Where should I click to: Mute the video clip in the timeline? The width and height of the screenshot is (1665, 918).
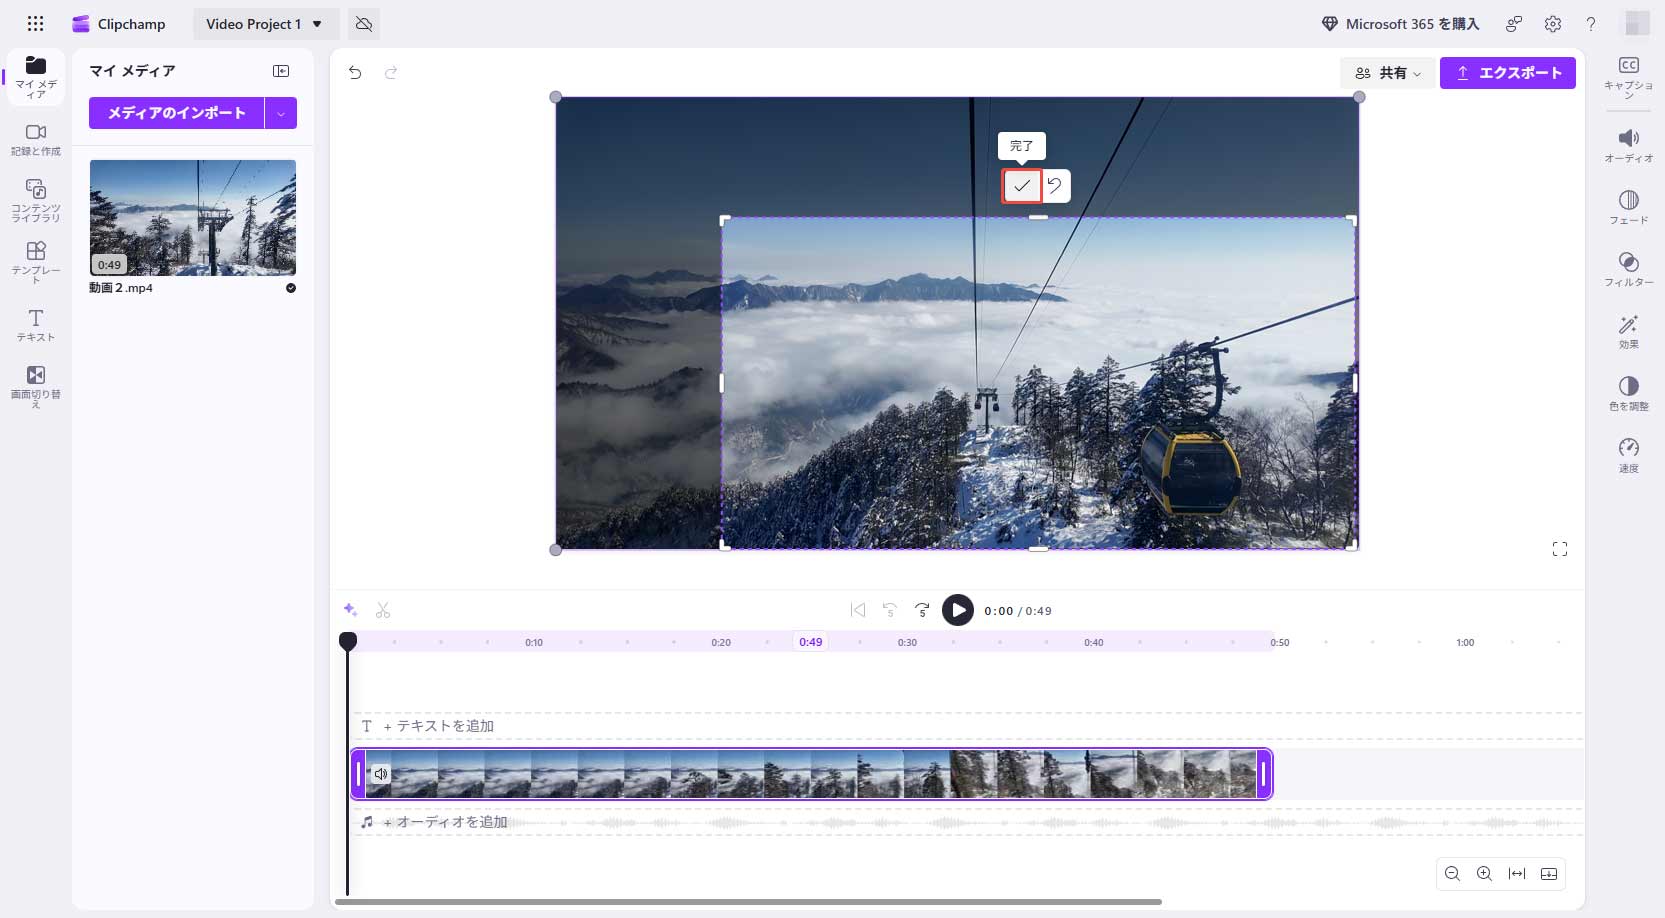click(x=381, y=774)
